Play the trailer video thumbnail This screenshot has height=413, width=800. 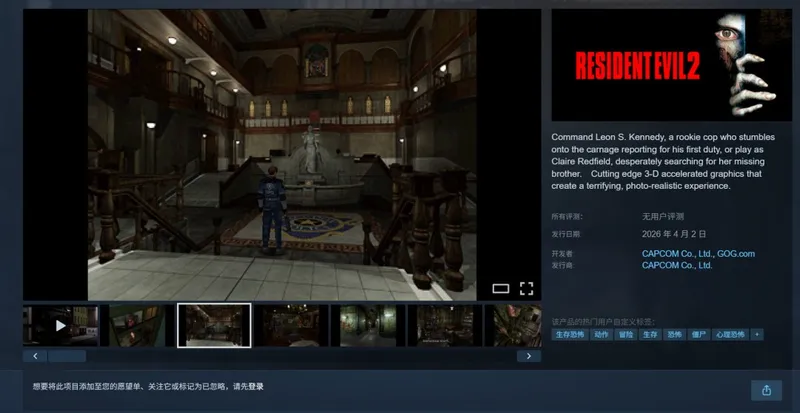[61, 325]
